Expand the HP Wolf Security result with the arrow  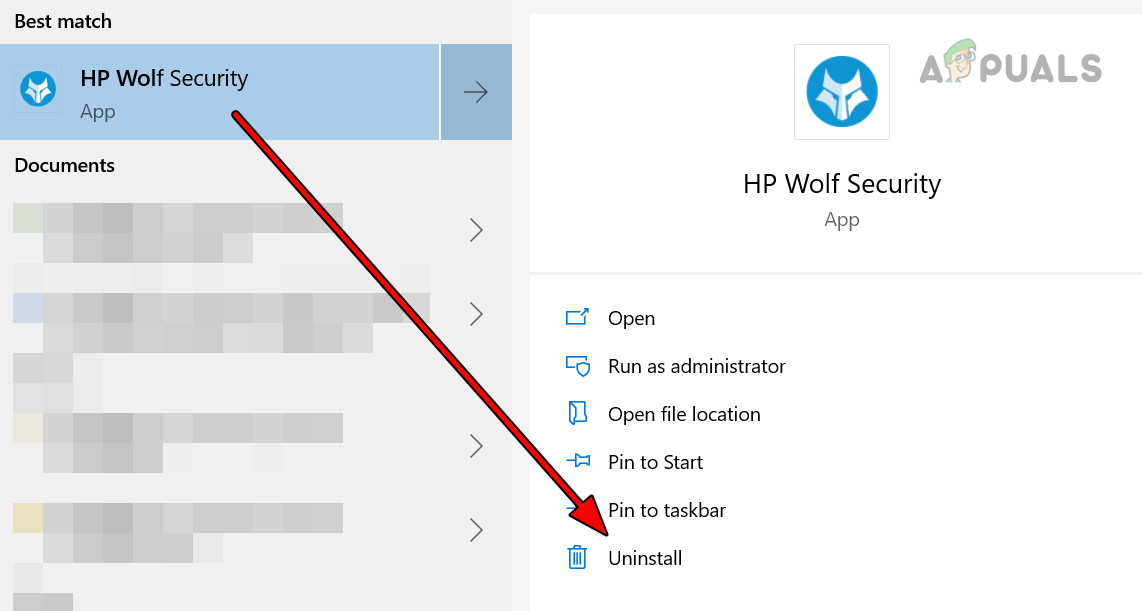476,91
